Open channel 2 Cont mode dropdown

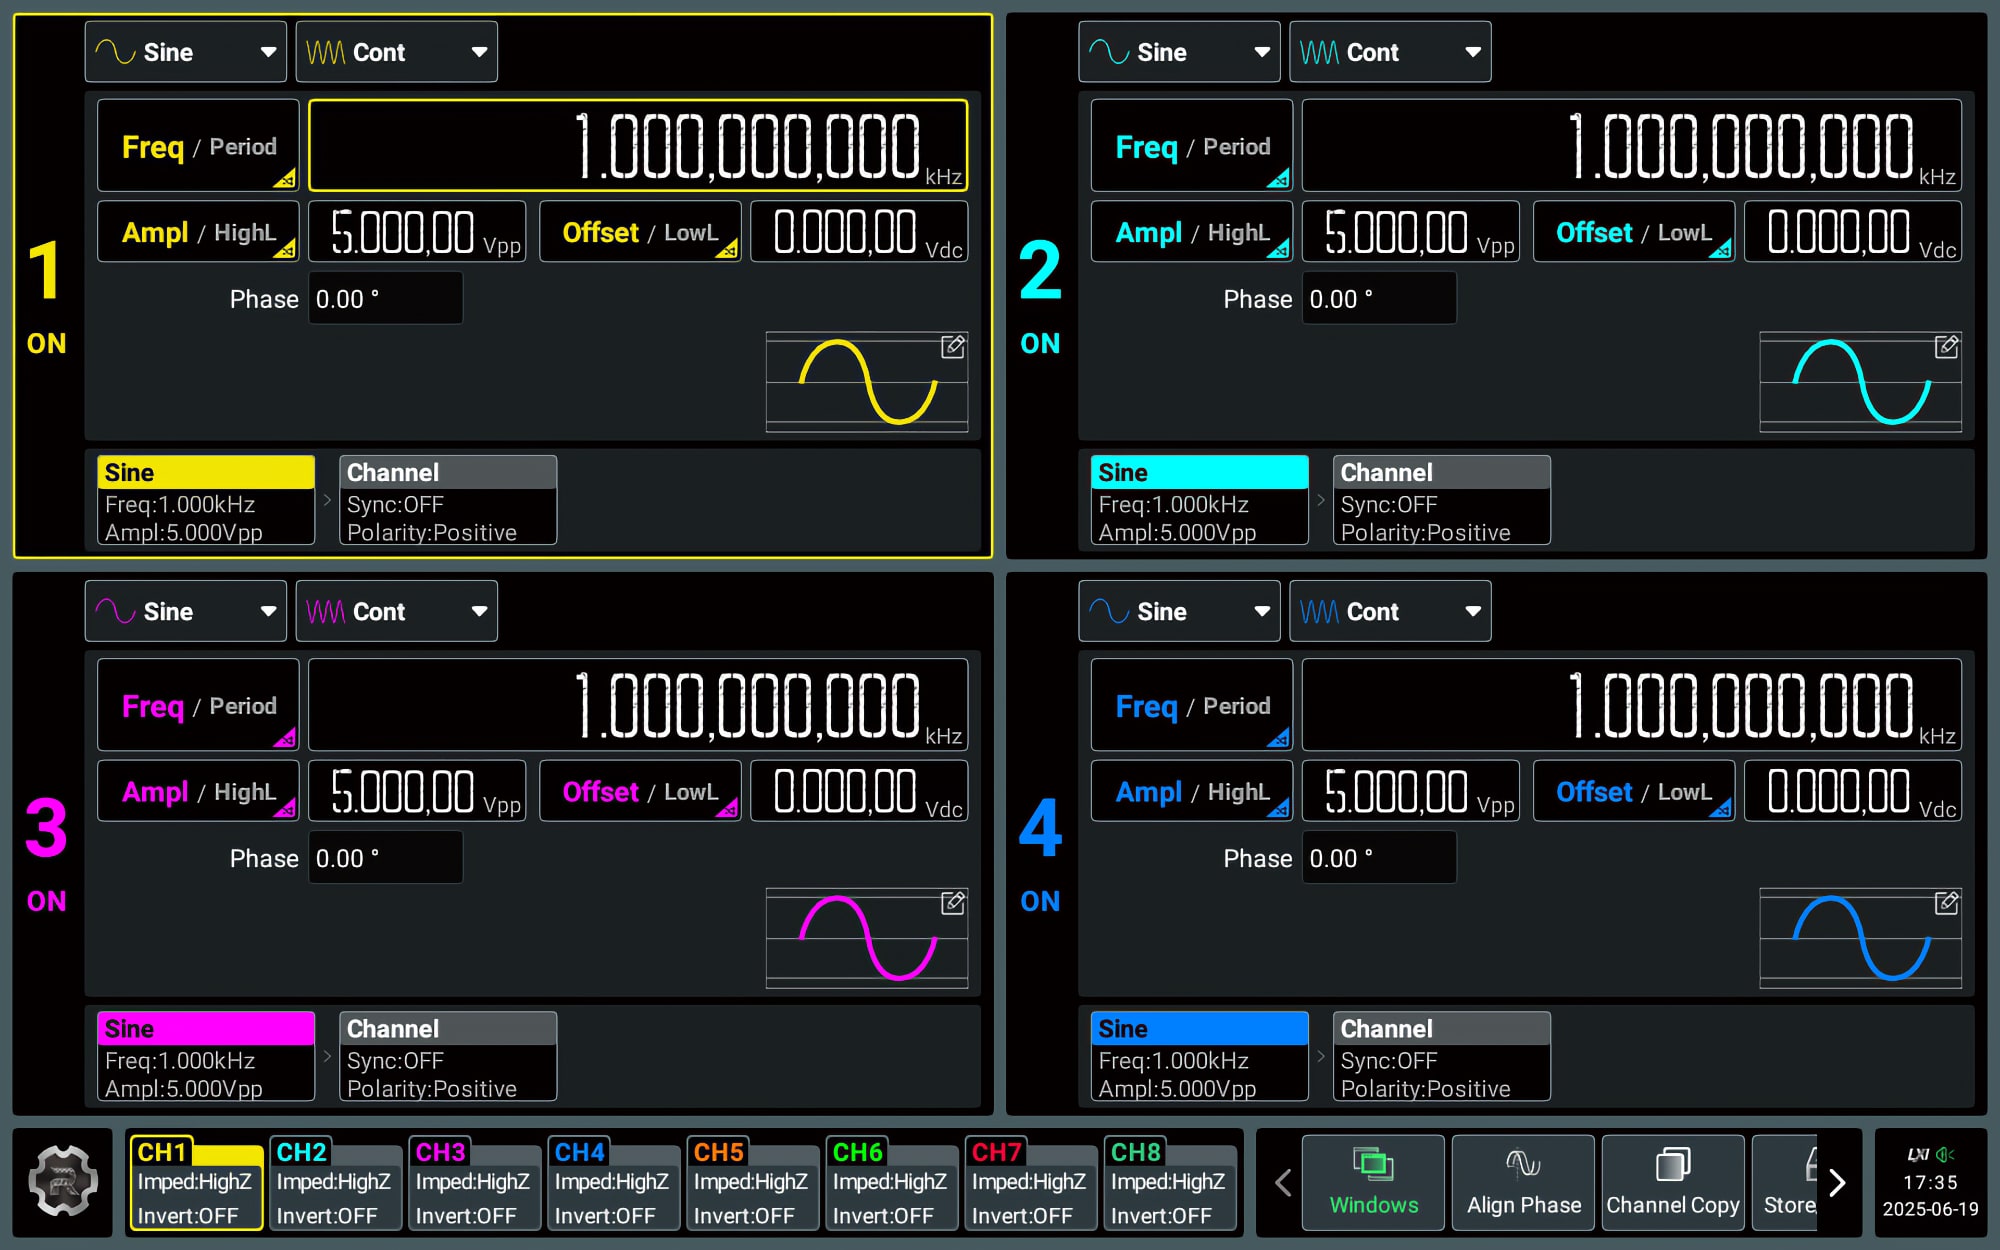click(x=1390, y=52)
